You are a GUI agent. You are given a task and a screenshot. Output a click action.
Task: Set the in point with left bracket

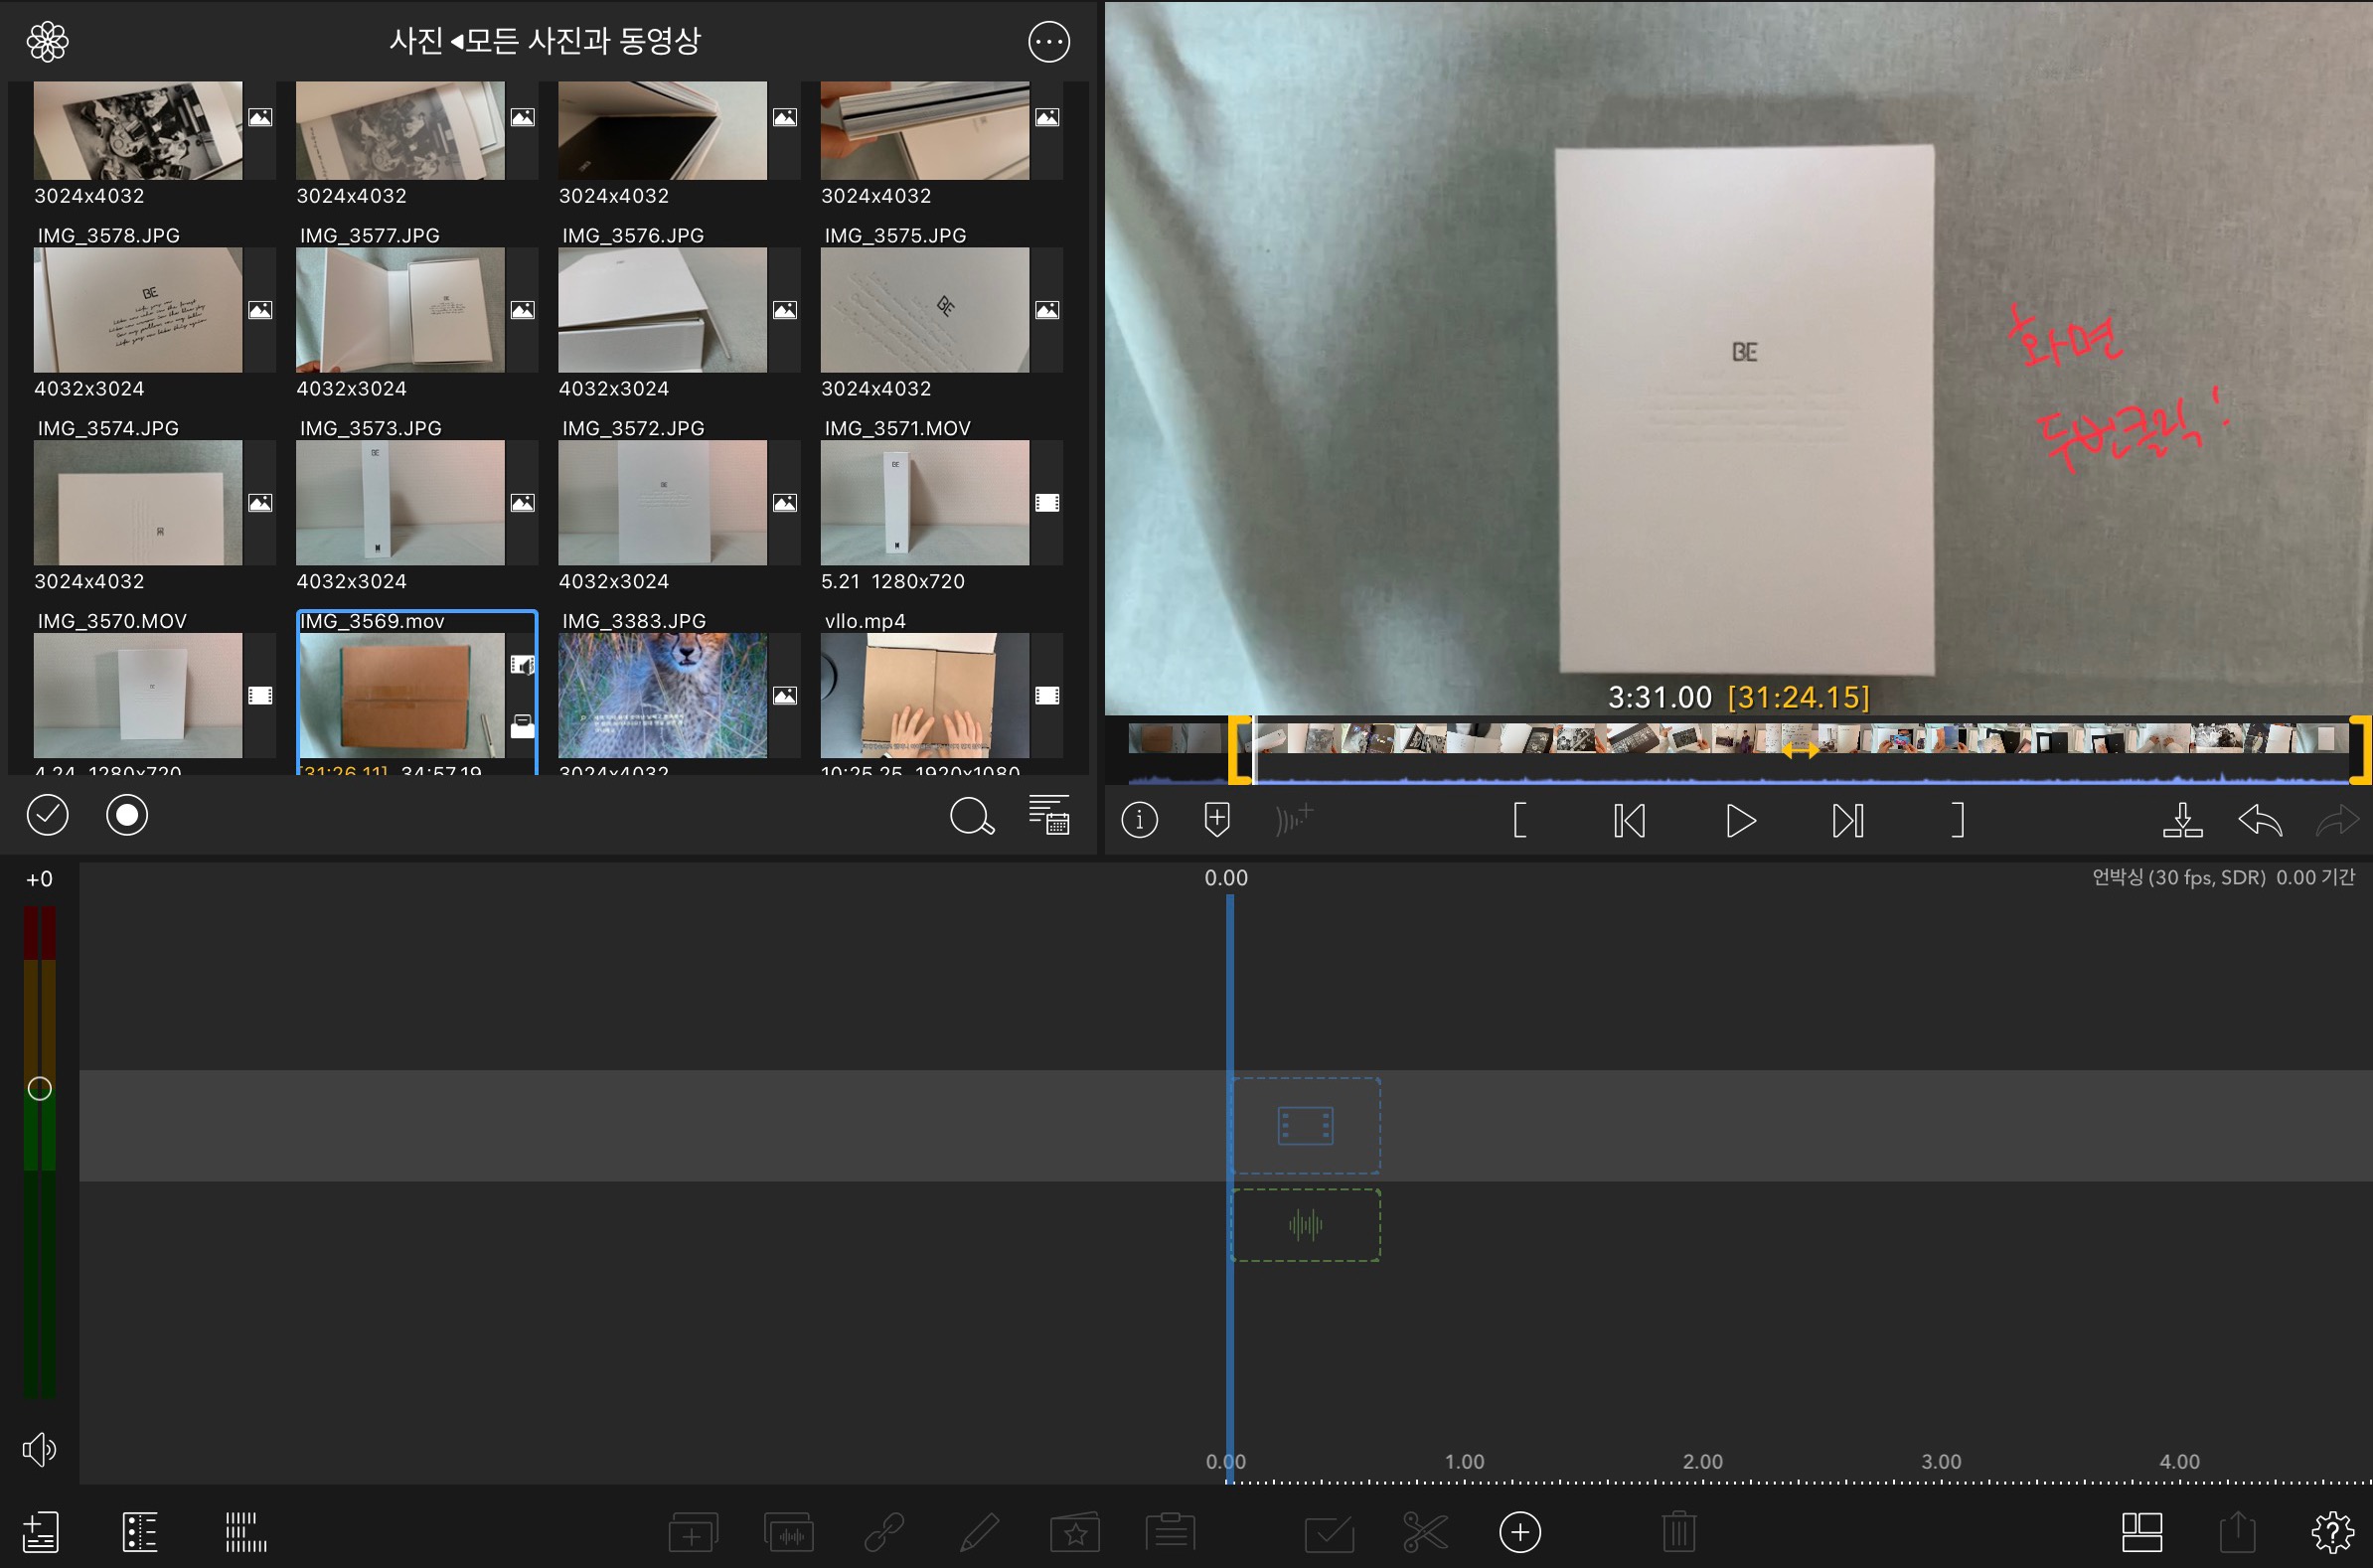coord(1520,821)
